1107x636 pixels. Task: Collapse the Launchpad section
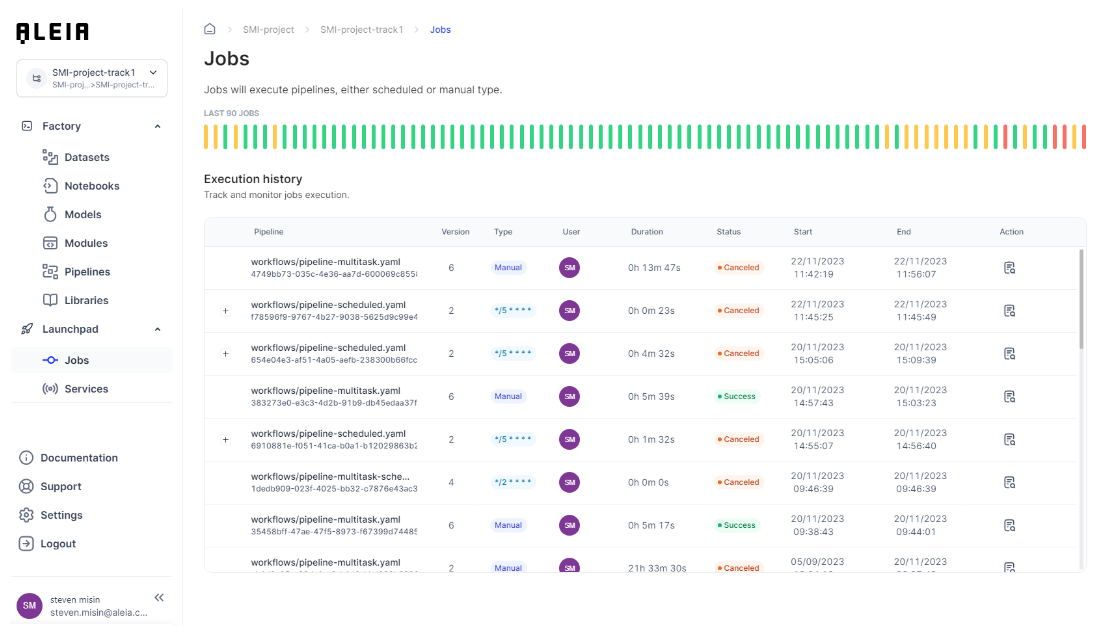click(x=157, y=329)
